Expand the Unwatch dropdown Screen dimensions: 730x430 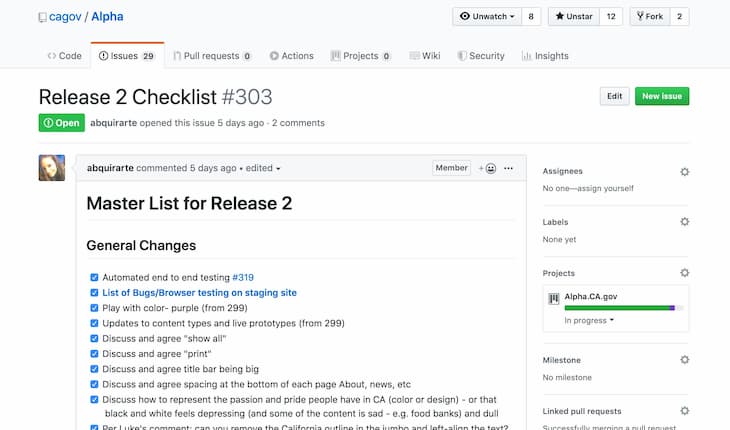487,16
